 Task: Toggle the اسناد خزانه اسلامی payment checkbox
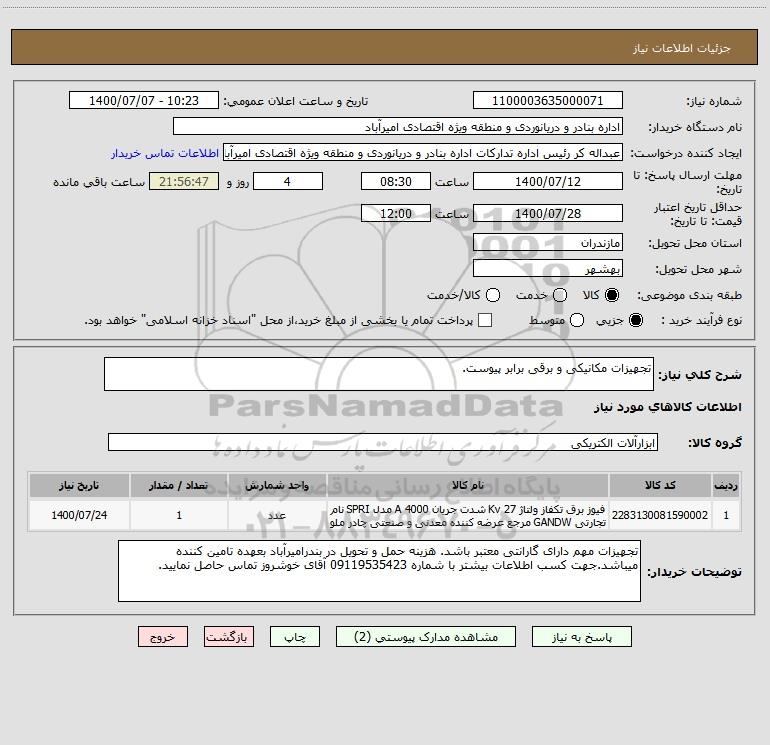[x=485, y=320]
